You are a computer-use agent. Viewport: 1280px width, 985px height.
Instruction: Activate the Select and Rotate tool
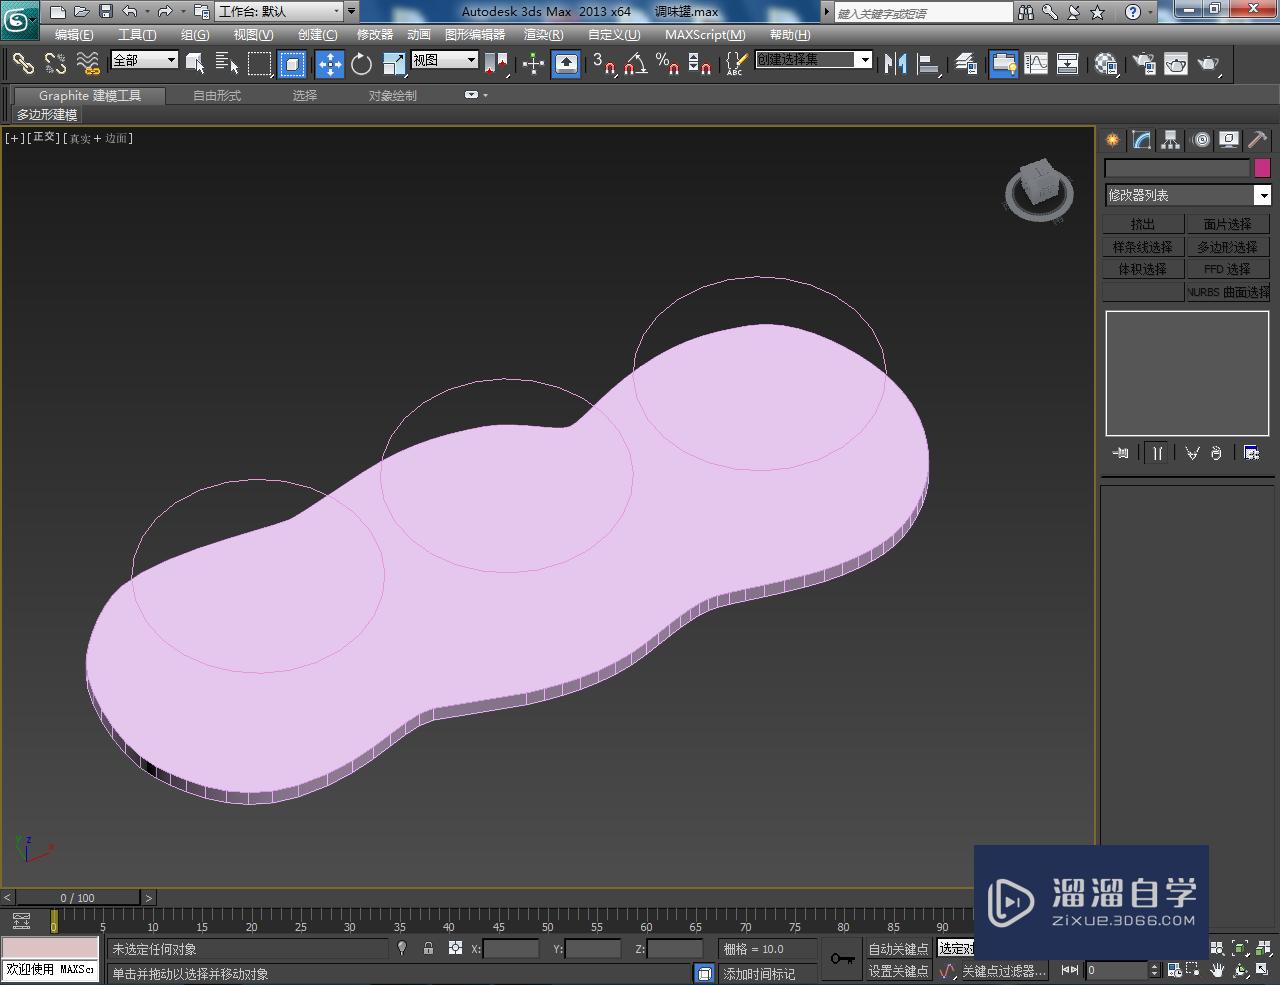click(x=361, y=64)
